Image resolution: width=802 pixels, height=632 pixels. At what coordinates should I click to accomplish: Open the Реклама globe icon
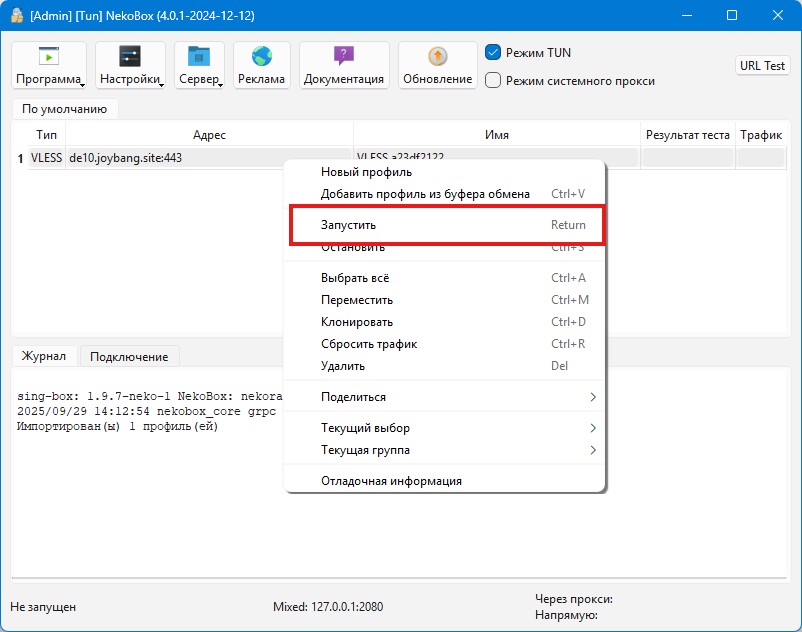[x=262, y=57]
